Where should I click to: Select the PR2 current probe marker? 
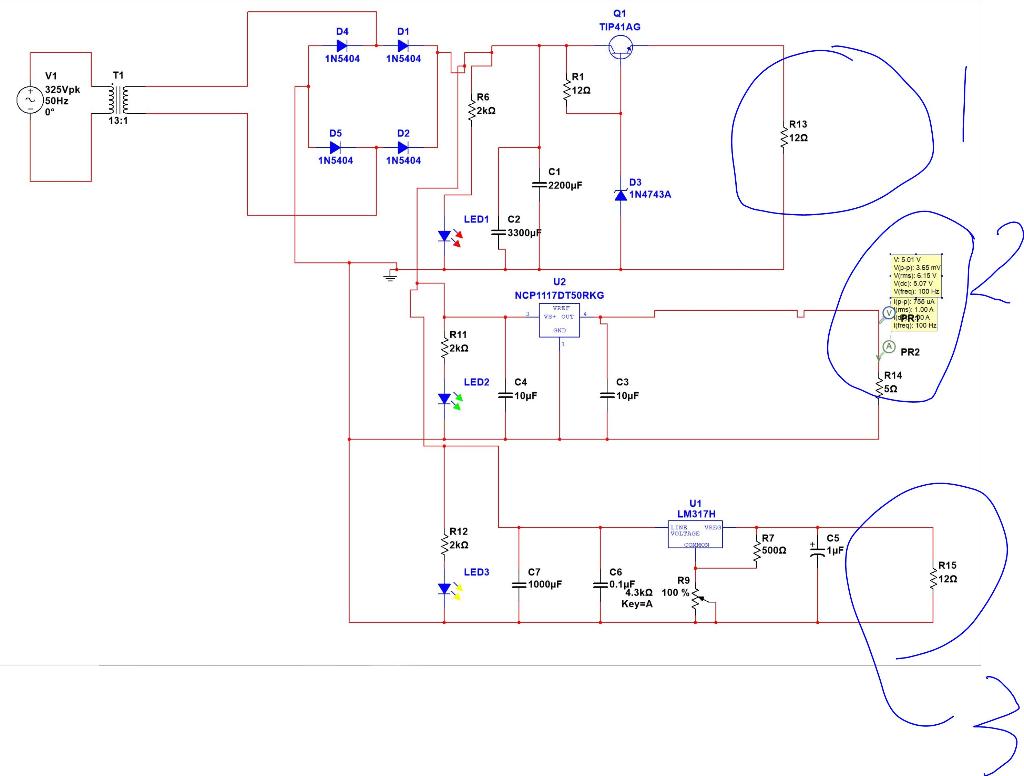click(x=888, y=347)
